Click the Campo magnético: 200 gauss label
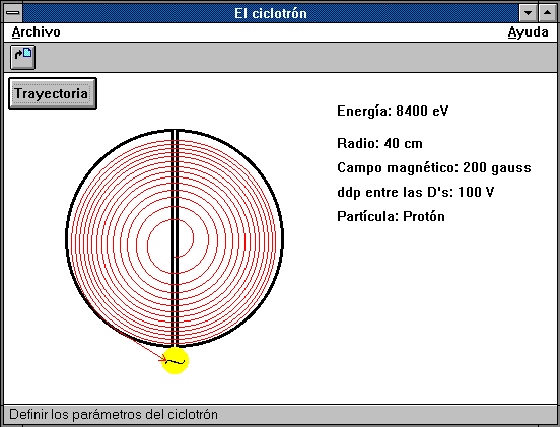Viewport: 560px width, 427px height. 434,167
